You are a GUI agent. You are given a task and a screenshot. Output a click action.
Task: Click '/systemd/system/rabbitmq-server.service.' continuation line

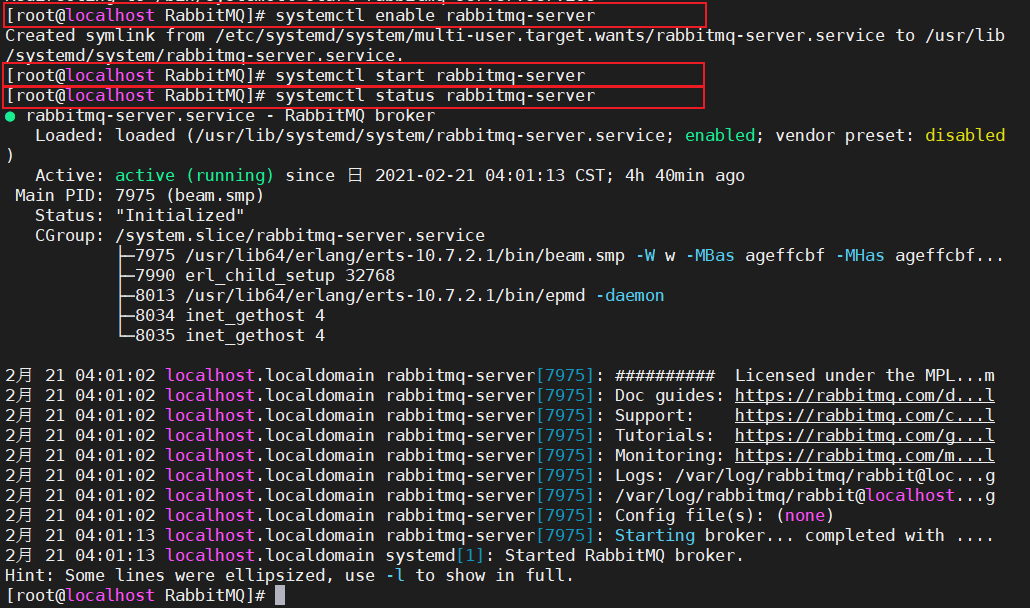pos(204,55)
